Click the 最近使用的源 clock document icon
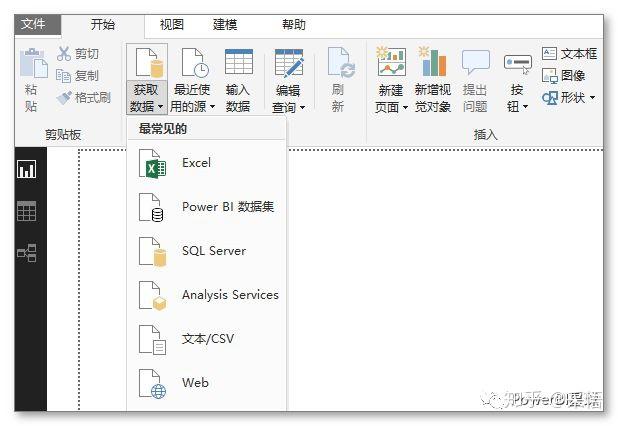The image size is (618, 426). (194, 63)
